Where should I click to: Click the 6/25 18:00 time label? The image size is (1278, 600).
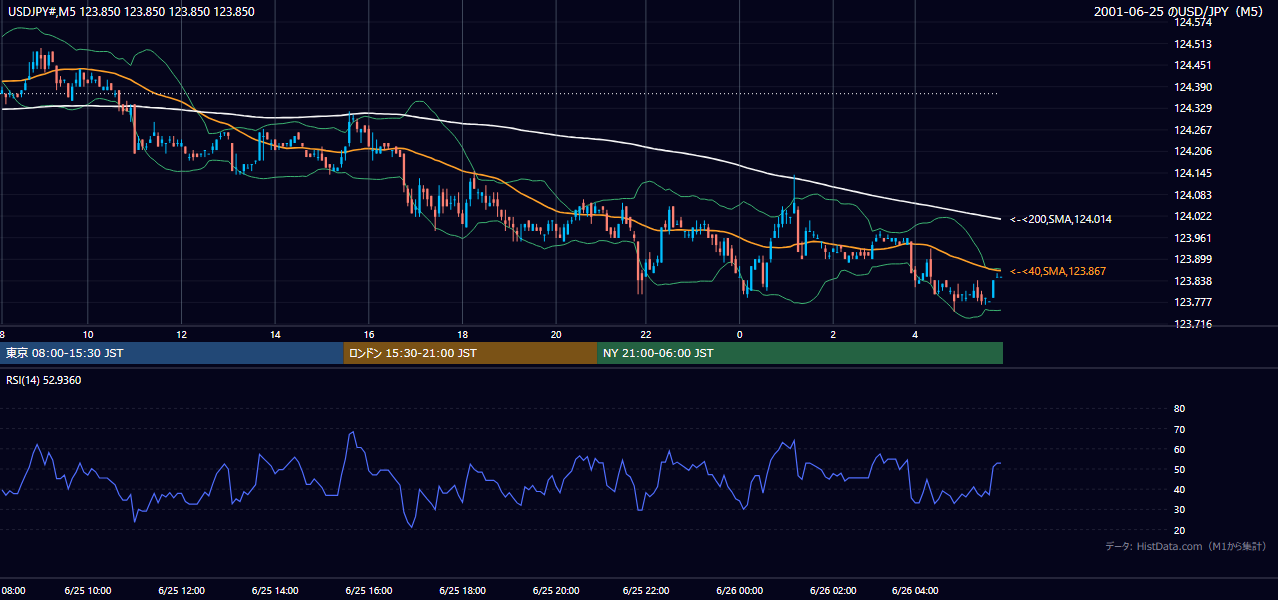pos(462,590)
